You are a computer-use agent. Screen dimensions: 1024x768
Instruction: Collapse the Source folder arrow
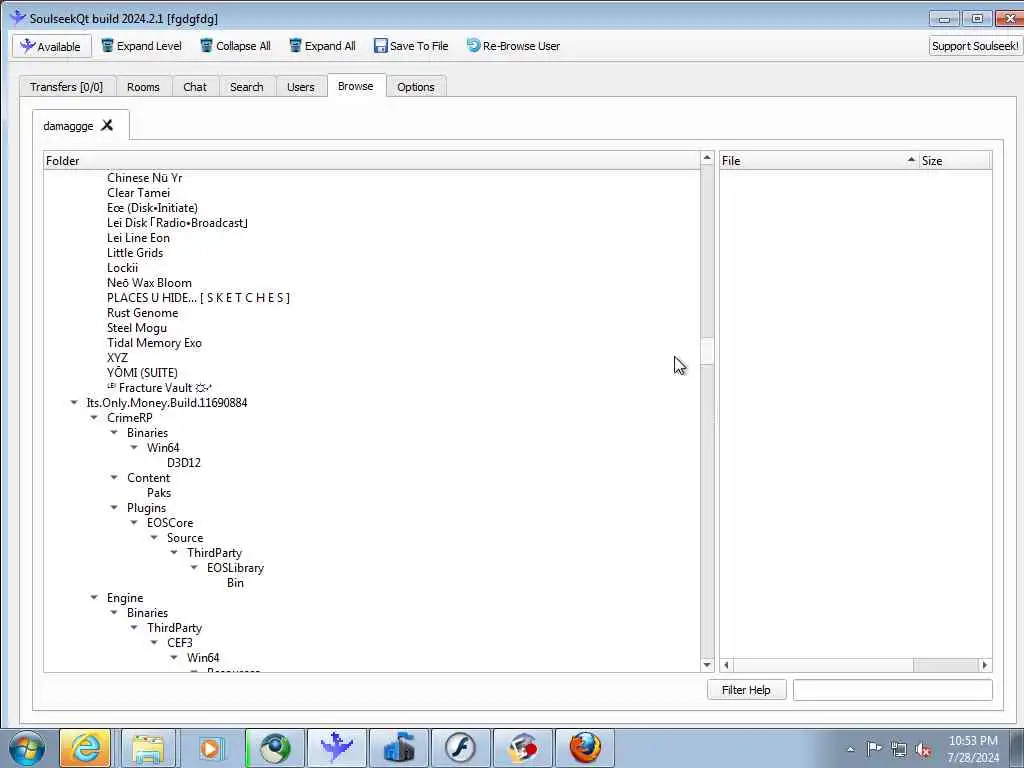pyautogui.click(x=154, y=537)
